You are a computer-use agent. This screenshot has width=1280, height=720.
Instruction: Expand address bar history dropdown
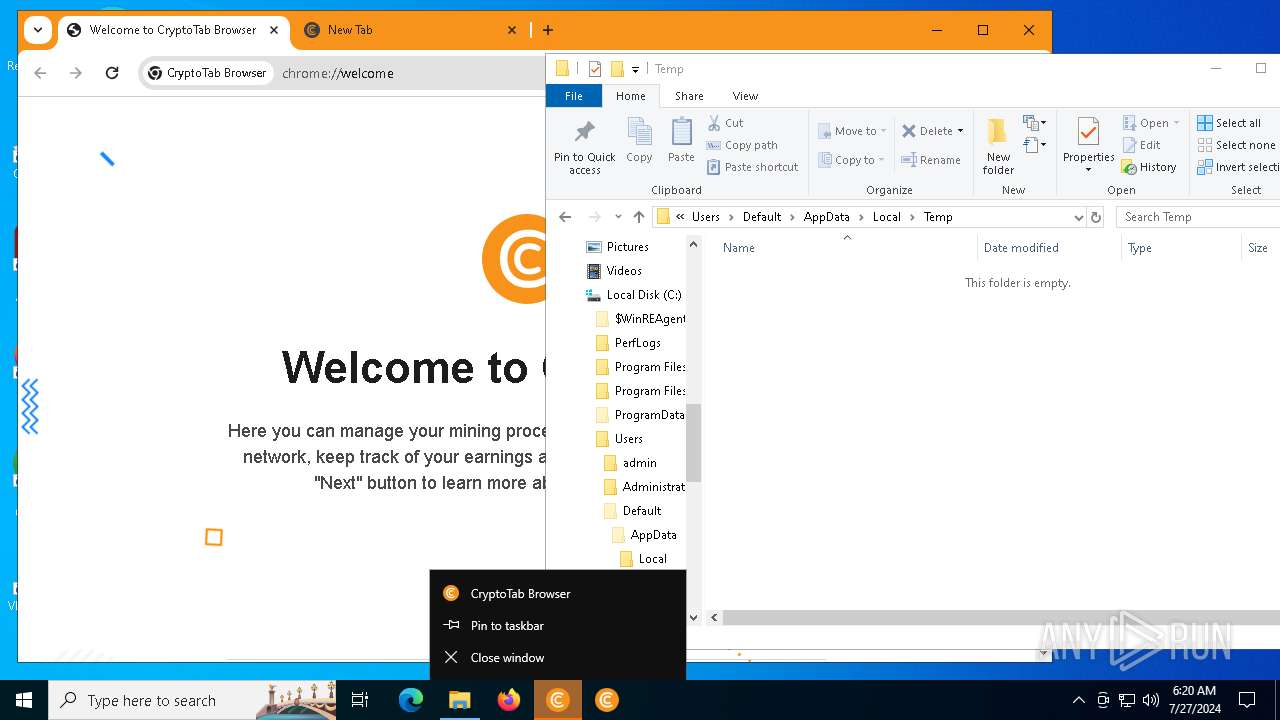pyautogui.click(x=1078, y=217)
